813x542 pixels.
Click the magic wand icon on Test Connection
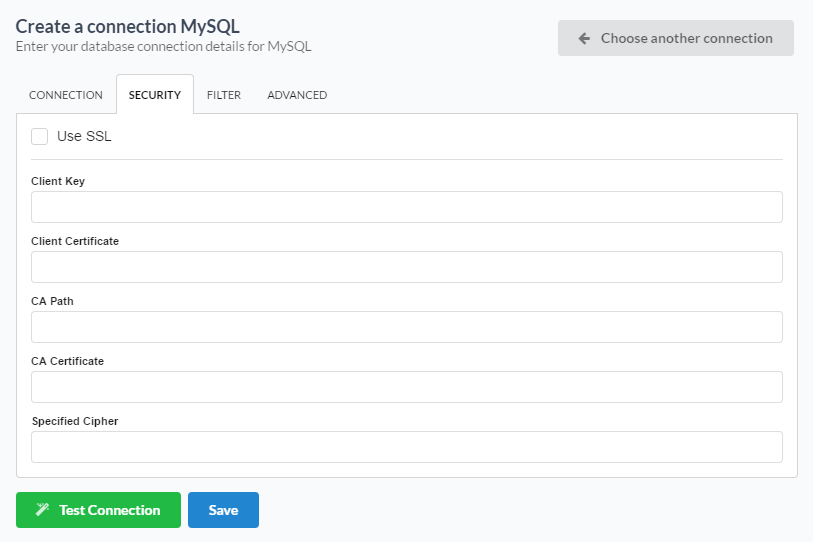tap(42, 510)
